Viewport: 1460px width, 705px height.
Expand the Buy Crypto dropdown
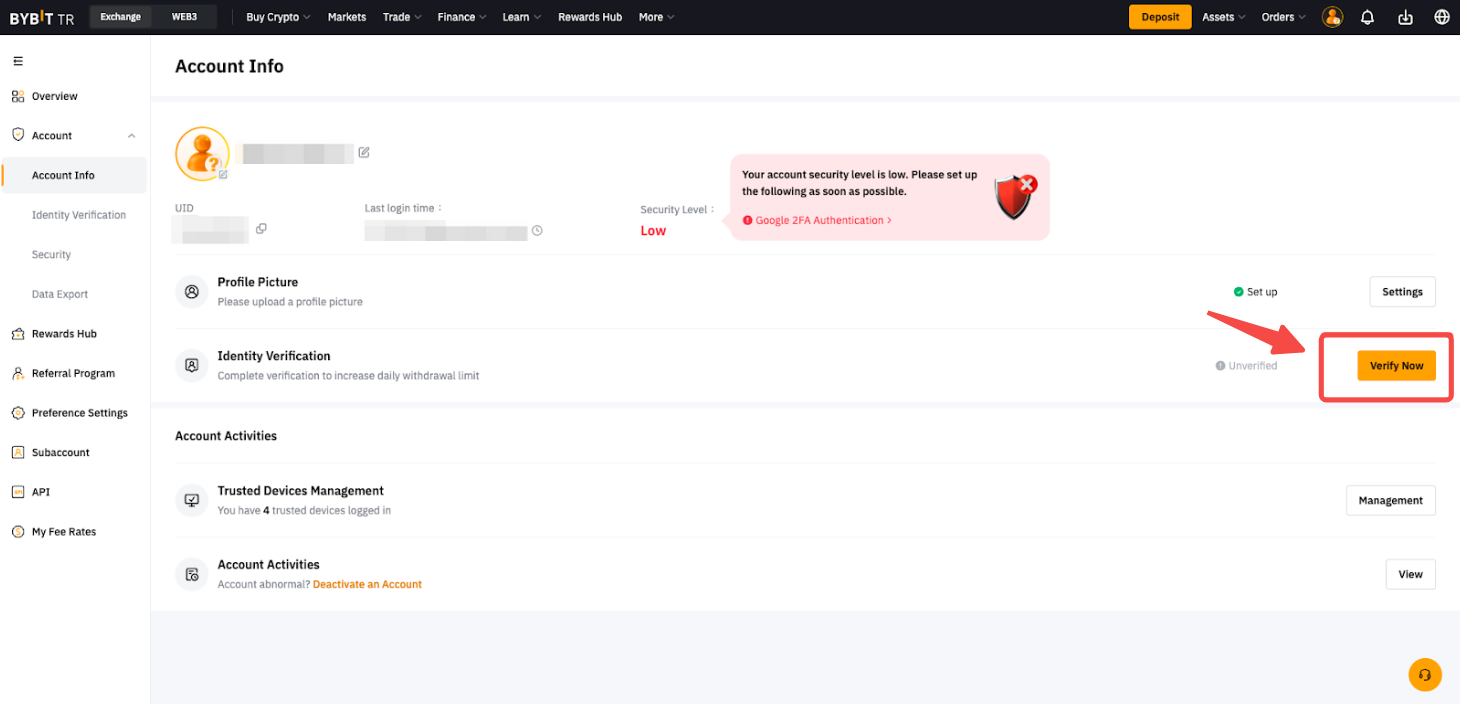click(278, 17)
